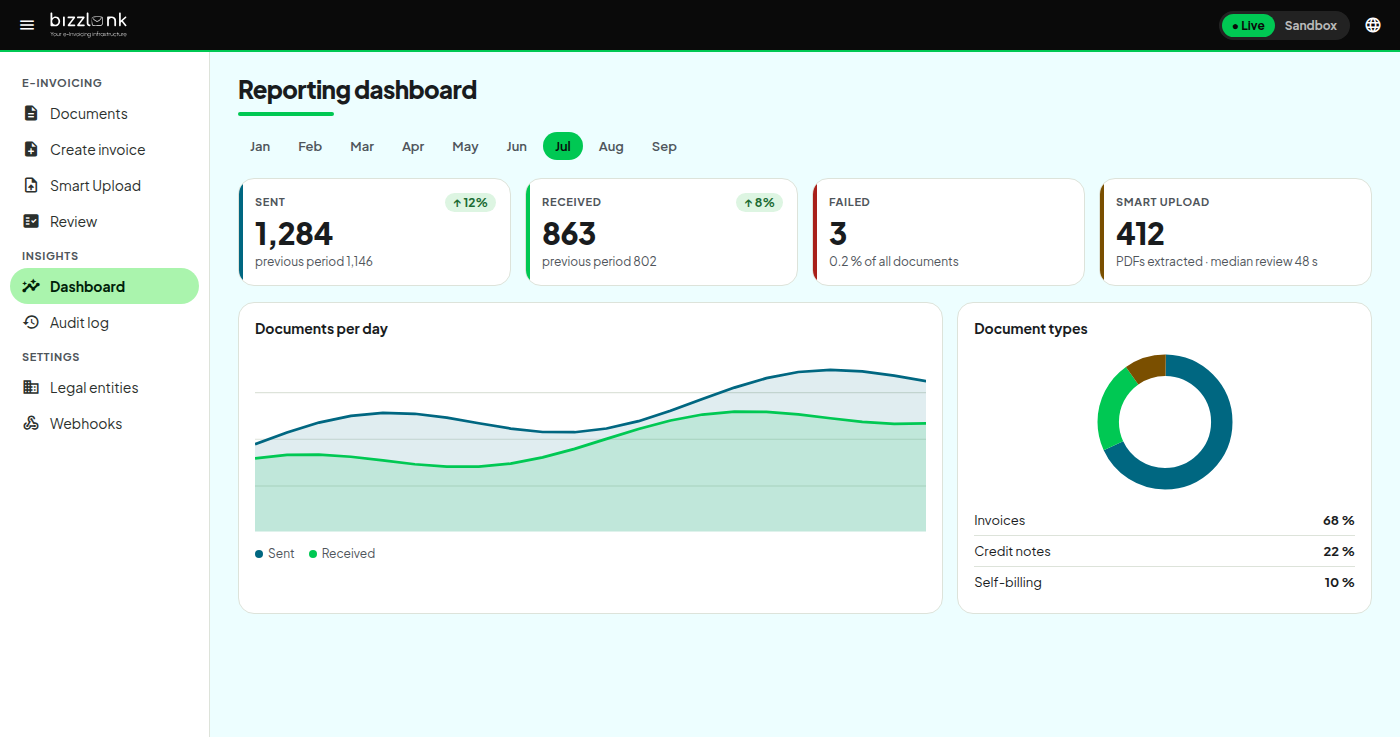Image resolution: width=1400 pixels, height=737 pixels.
Task: Click 'PDFs extracted · median review 48 s'
Action: pos(1217,262)
